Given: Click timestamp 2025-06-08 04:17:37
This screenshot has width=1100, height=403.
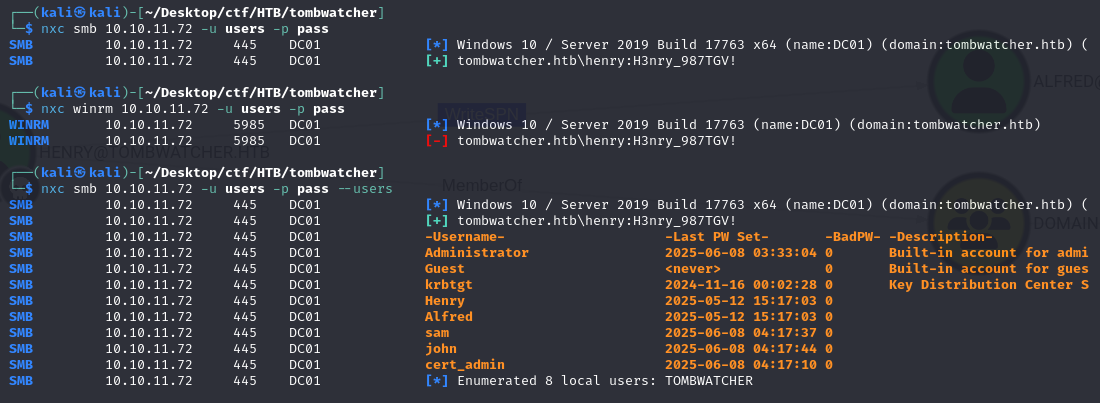Looking at the screenshot, I should [x=741, y=333].
